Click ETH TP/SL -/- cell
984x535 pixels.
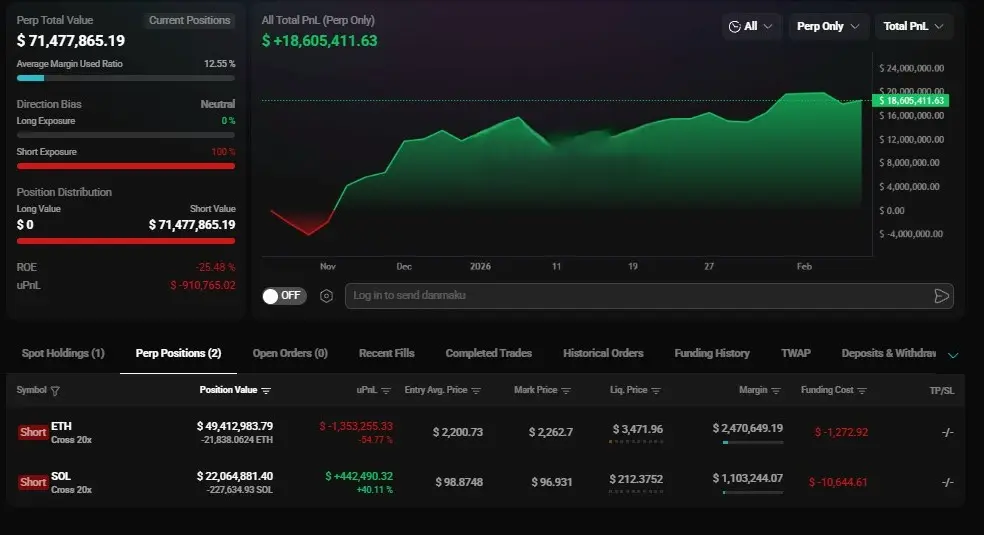tap(948, 432)
